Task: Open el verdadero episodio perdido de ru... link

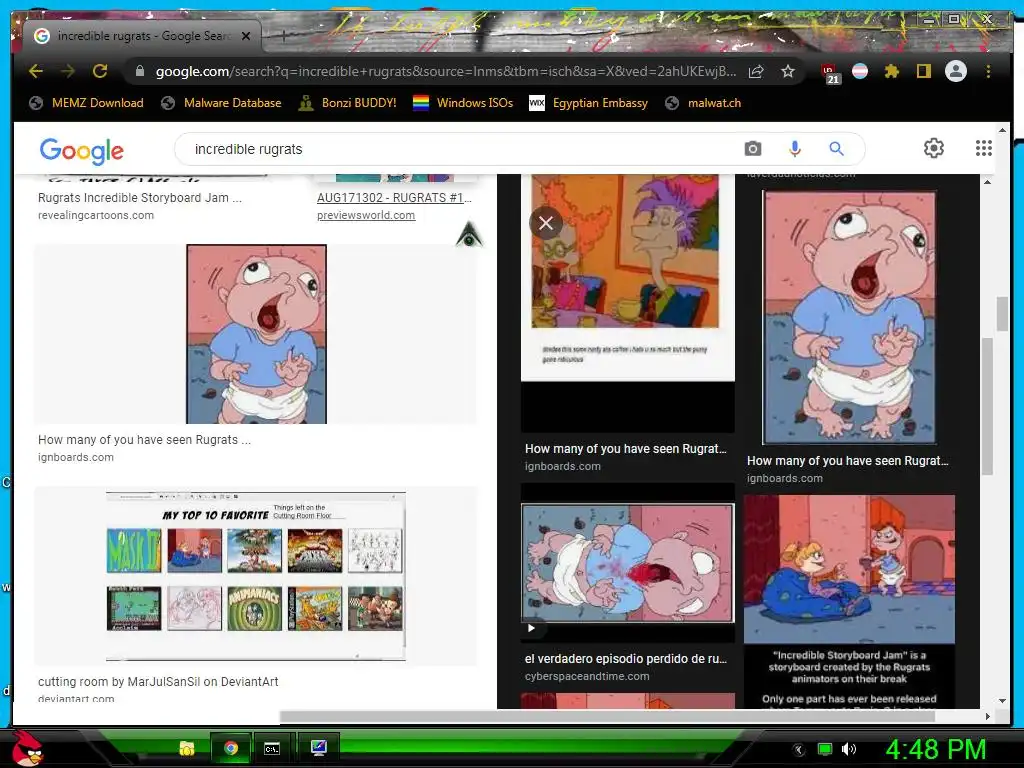Action: pyautogui.click(x=626, y=658)
